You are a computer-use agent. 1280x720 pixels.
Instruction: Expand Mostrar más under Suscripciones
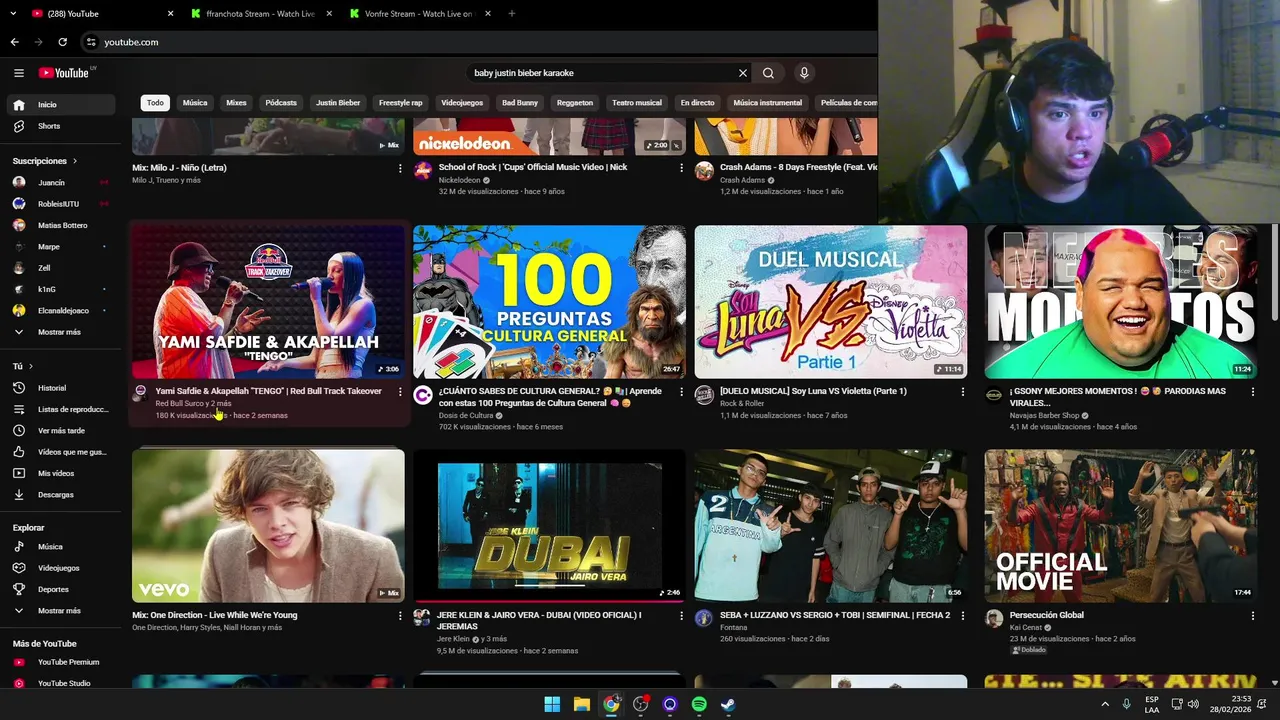point(63,332)
